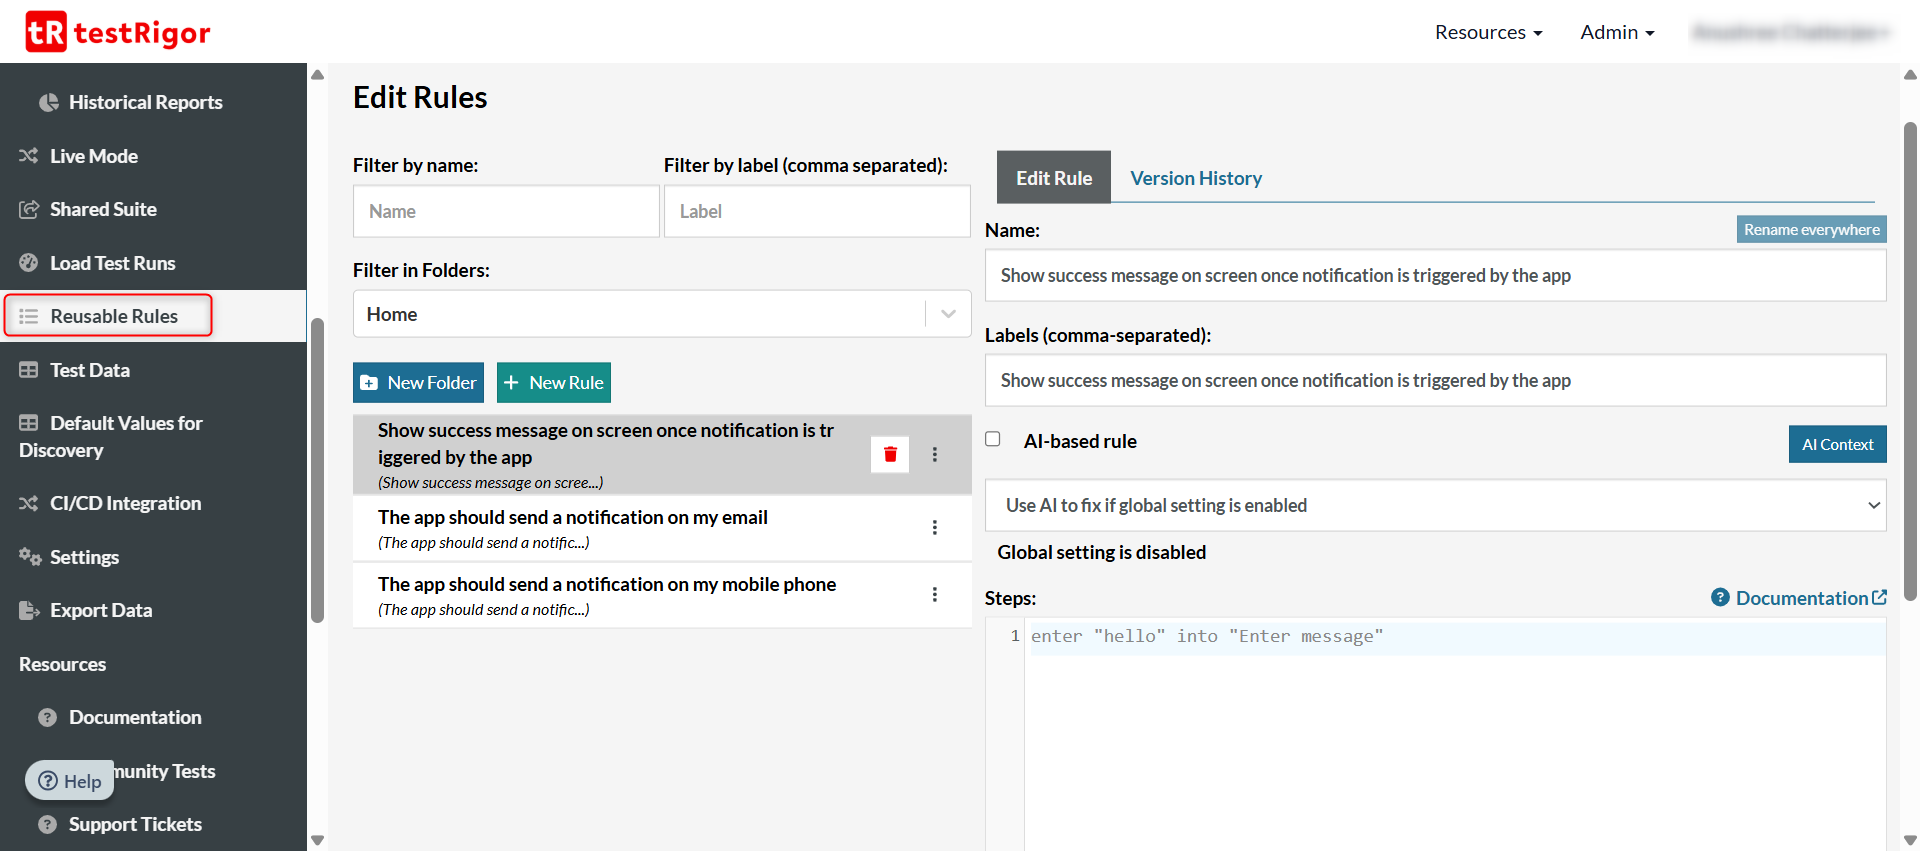The image size is (1920, 851).
Task: Open kebab menu for email notification rule
Action: pos(934,528)
